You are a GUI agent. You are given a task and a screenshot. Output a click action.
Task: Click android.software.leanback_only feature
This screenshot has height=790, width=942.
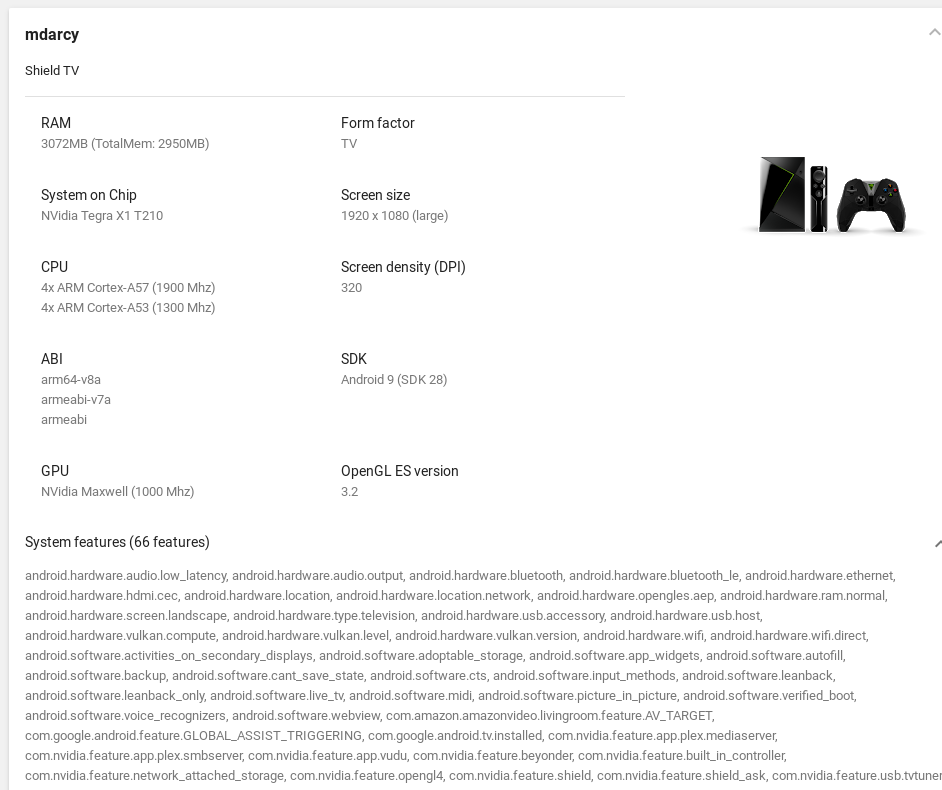pyautogui.click(x=114, y=695)
